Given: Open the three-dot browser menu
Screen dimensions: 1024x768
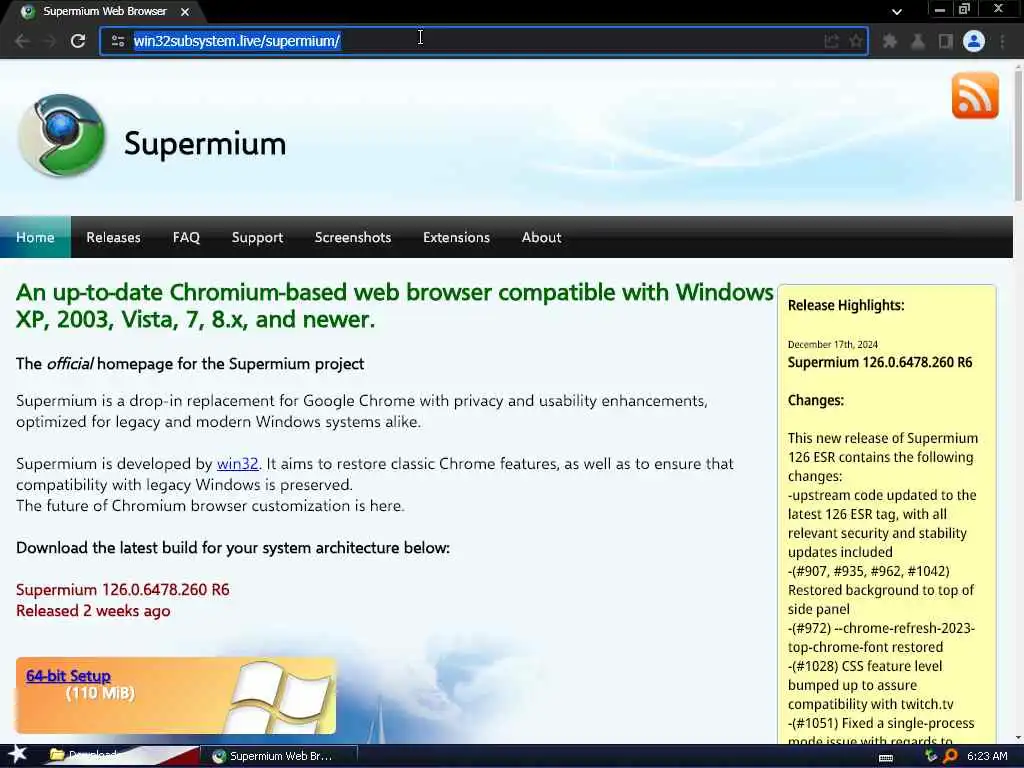Looking at the screenshot, I should (1002, 41).
